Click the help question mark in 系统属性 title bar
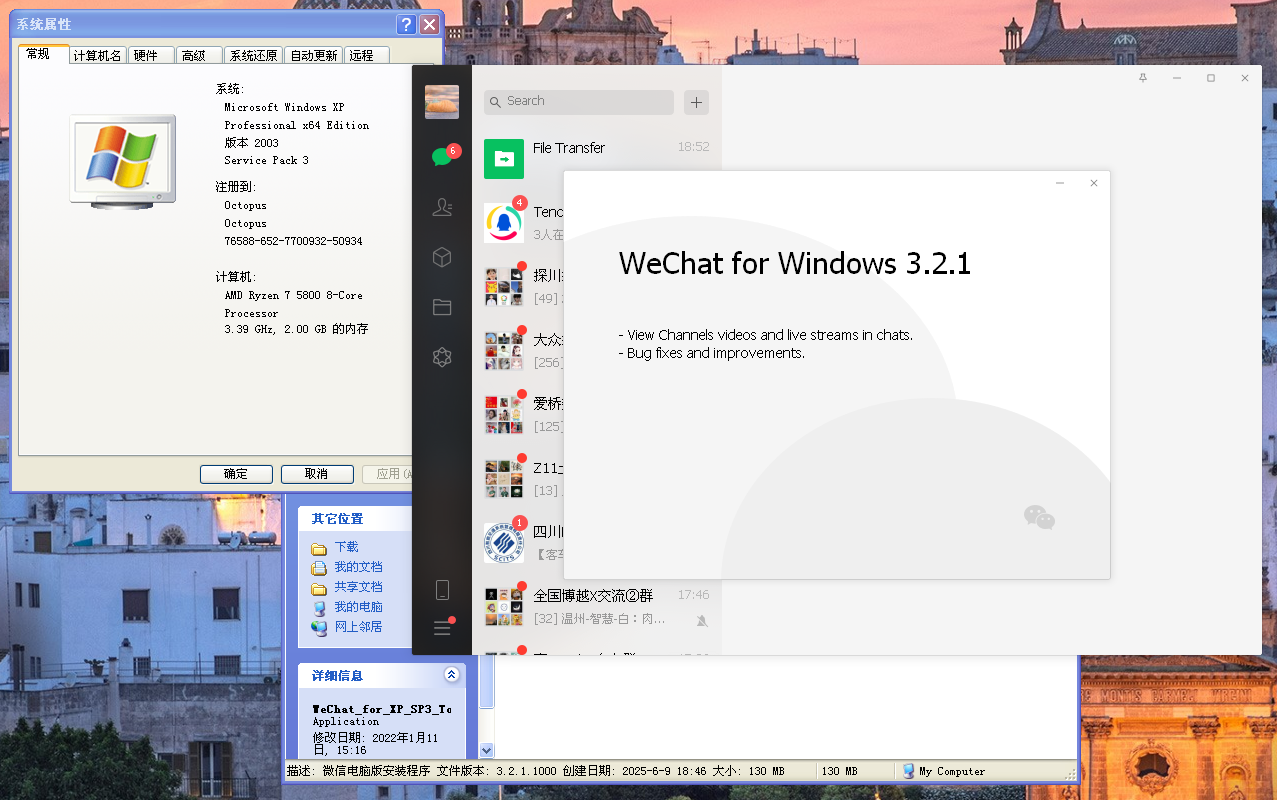 (x=406, y=25)
